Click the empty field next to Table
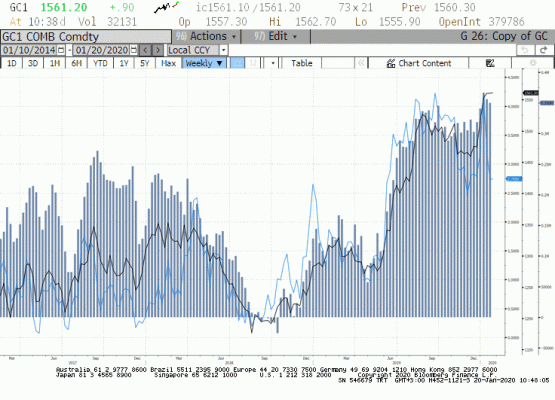Viewport: 555px width, 400px height. point(337,63)
